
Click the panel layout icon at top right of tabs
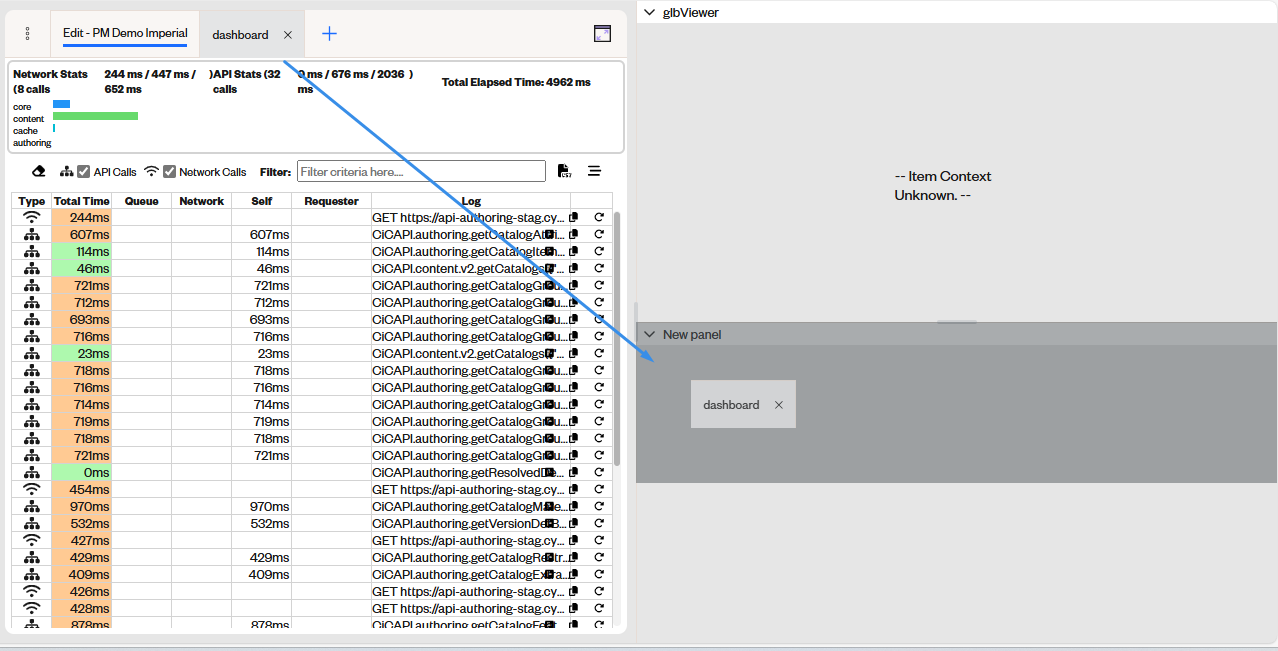point(602,32)
